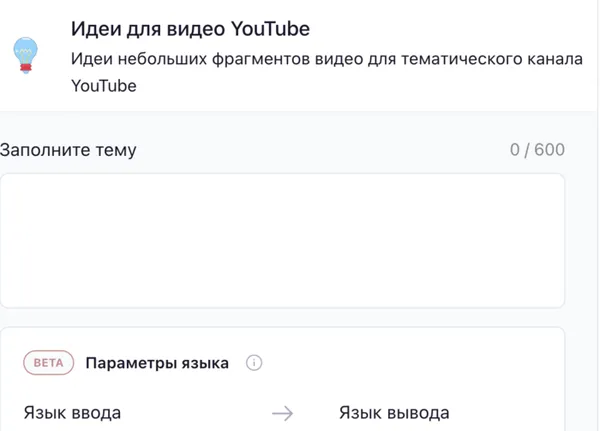Image resolution: width=600 pixels, height=431 pixels.
Task: Click the word тему in the field label
Action: tap(112, 150)
